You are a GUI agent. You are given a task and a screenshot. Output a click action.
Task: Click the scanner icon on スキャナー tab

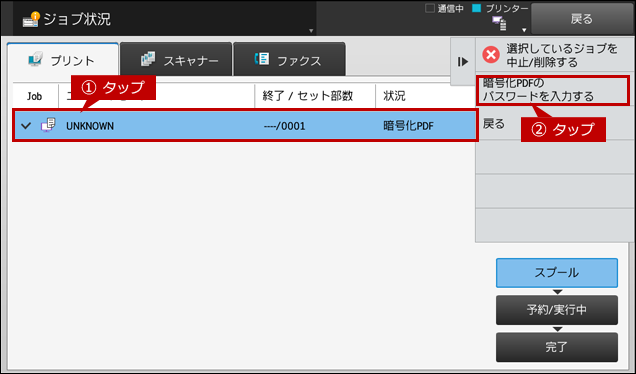coord(148,59)
